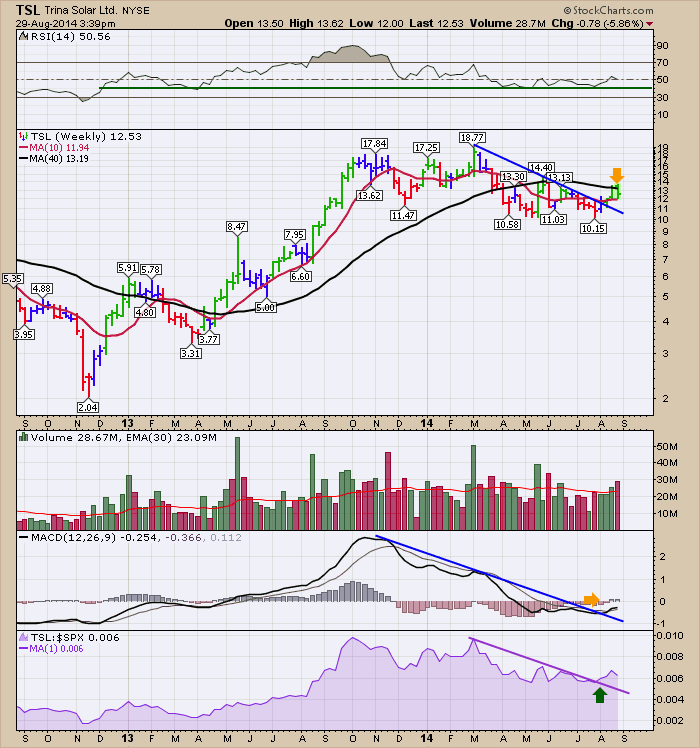
Task: Click the TSL:$SPX purple area legend icon
Action: click(23, 638)
